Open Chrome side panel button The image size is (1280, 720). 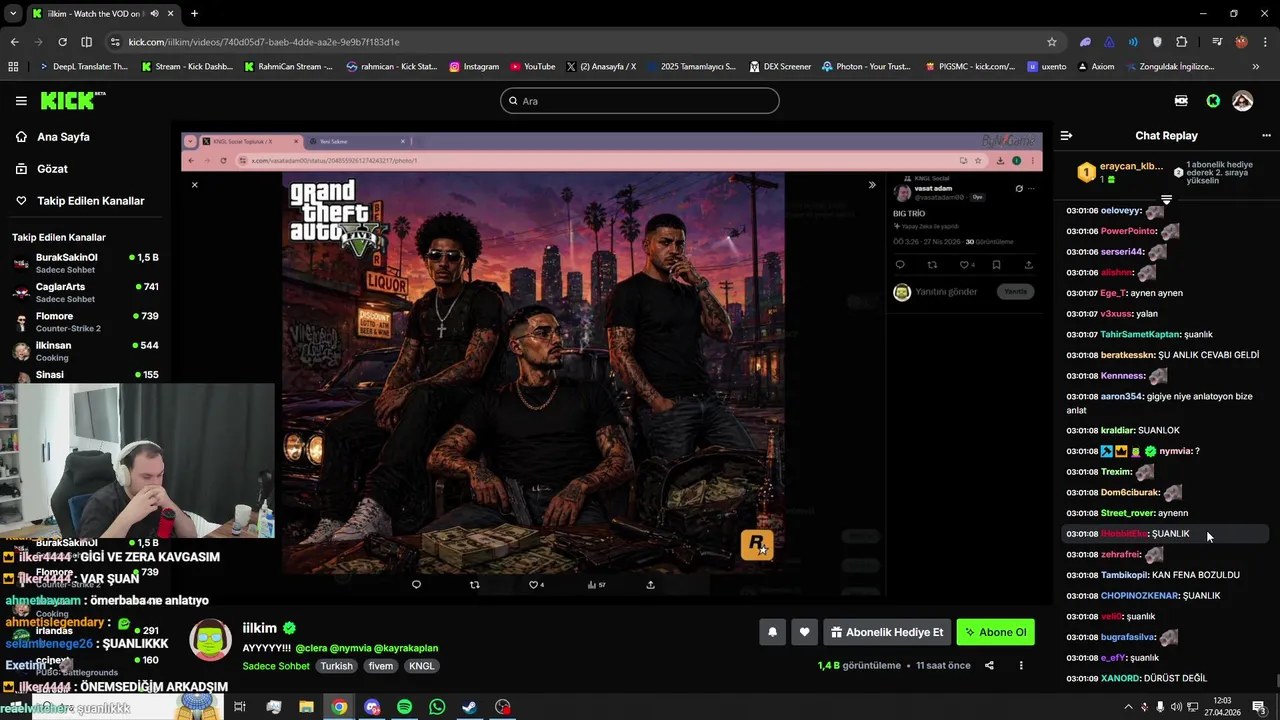(x=86, y=42)
